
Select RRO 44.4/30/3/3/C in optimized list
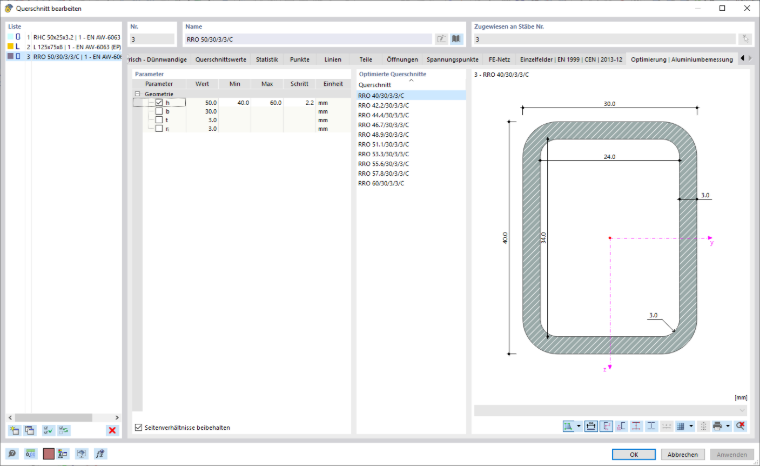[x=411, y=115]
